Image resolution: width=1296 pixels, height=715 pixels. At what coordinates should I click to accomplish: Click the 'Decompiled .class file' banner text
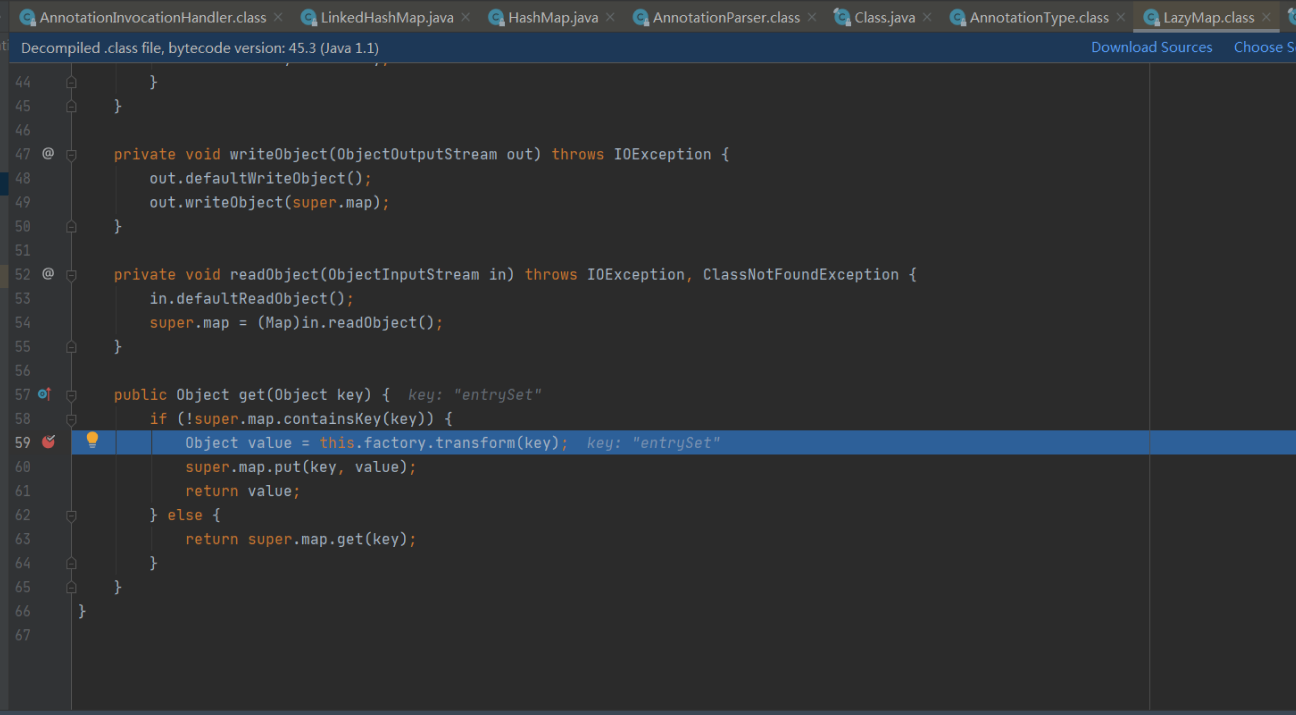click(200, 47)
